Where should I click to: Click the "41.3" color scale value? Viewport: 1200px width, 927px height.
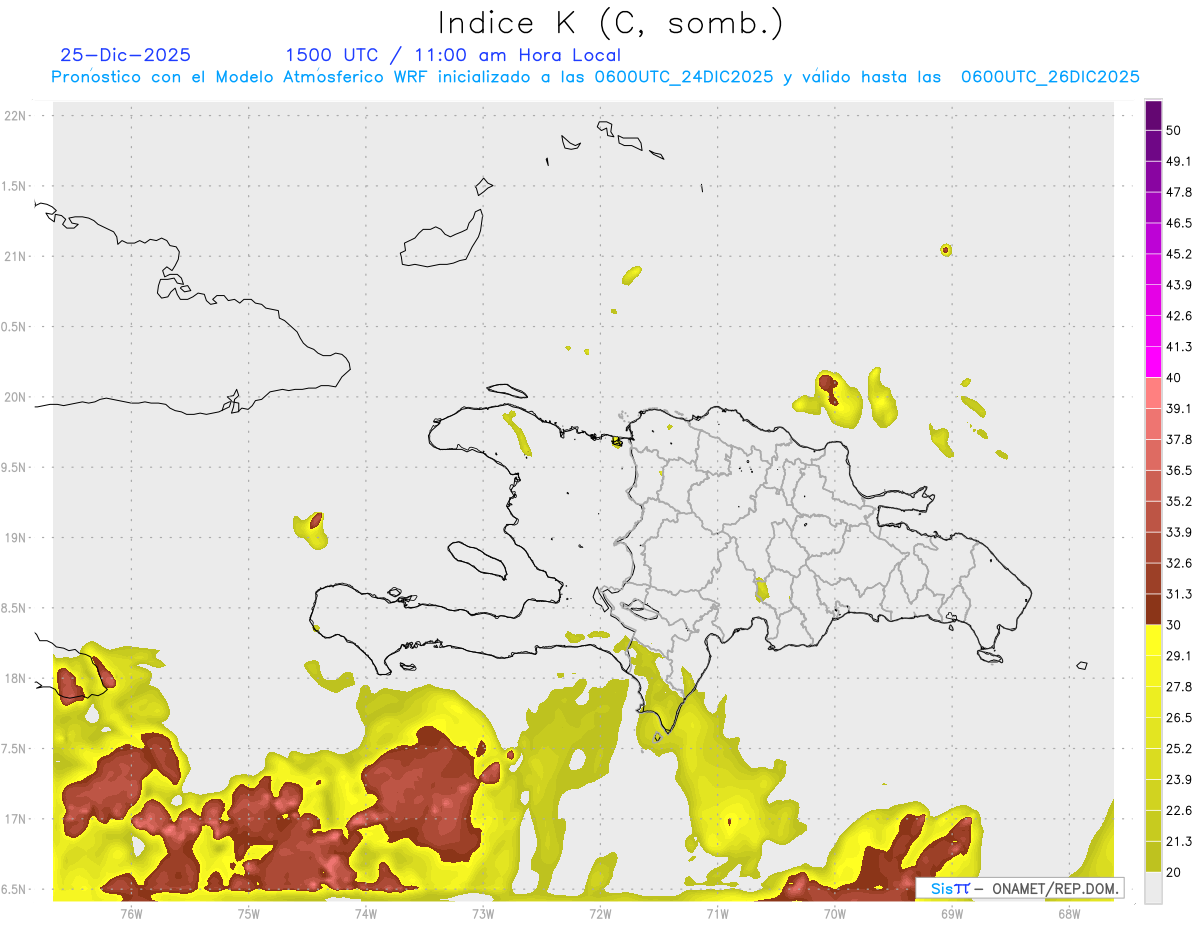point(1180,348)
